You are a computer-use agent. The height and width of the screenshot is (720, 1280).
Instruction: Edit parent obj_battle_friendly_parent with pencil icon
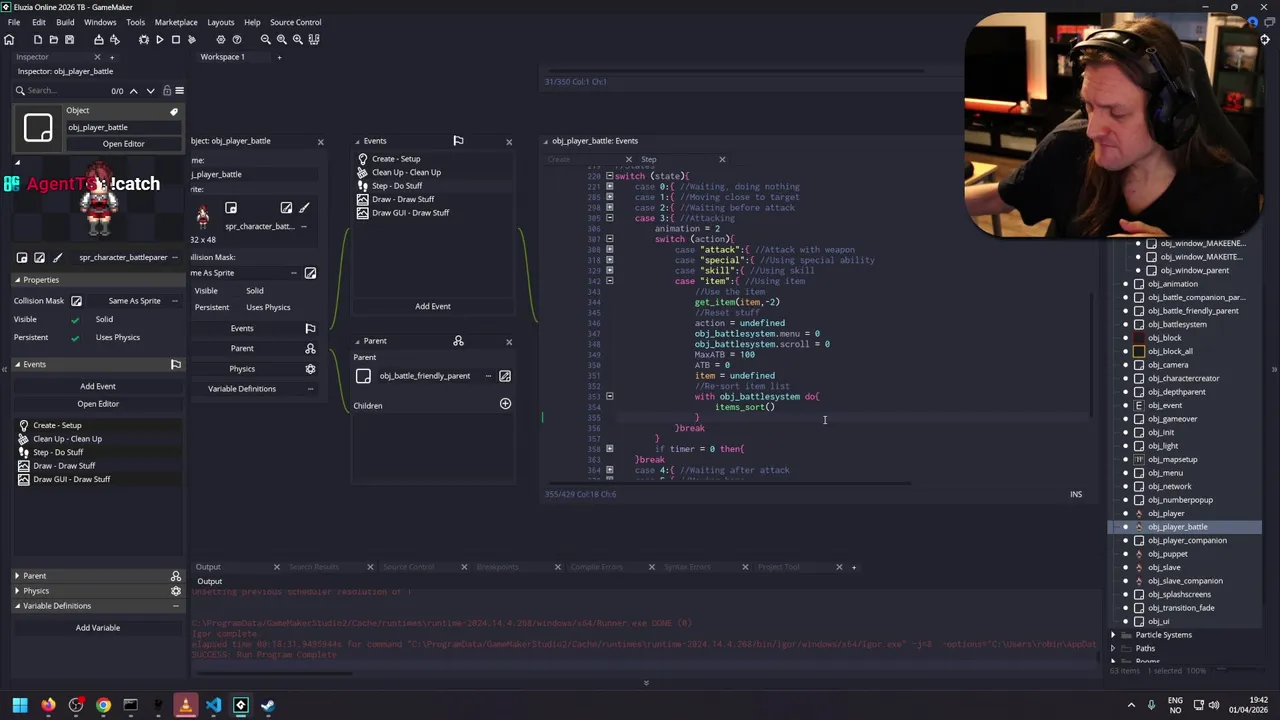pyautogui.click(x=505, y=376)
